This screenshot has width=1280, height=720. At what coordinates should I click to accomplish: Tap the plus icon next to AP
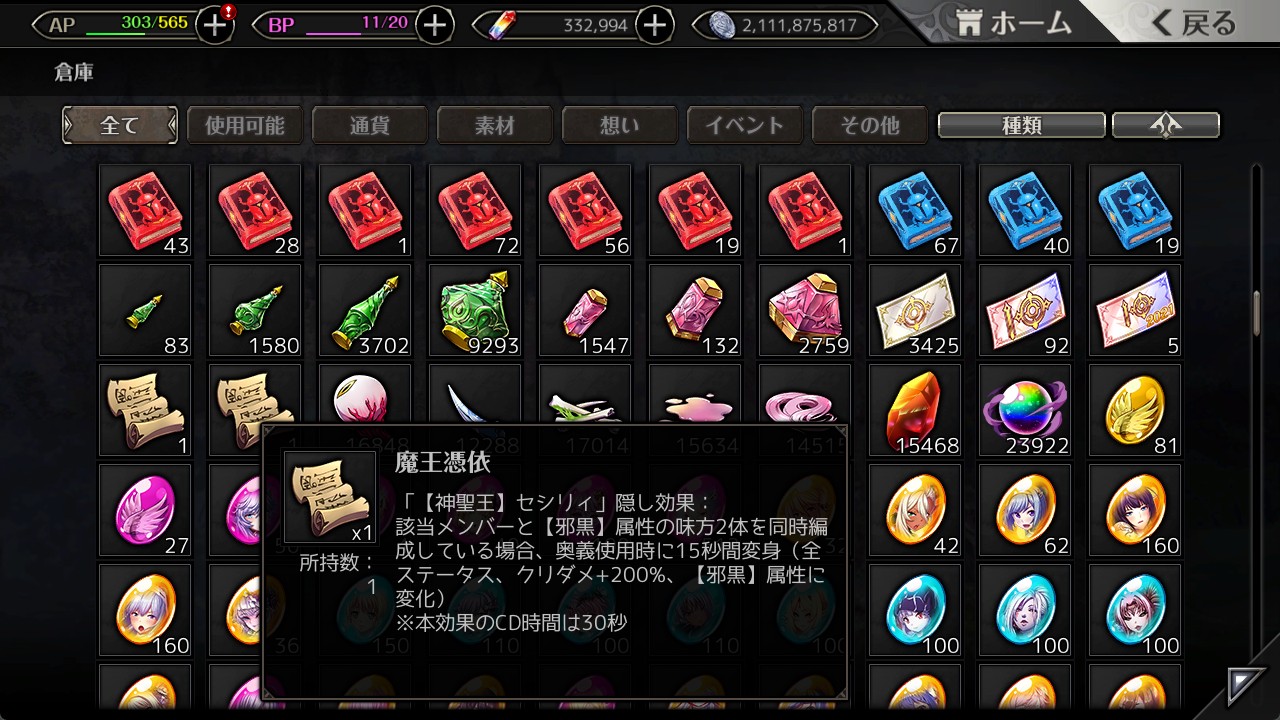coord(215,25)
